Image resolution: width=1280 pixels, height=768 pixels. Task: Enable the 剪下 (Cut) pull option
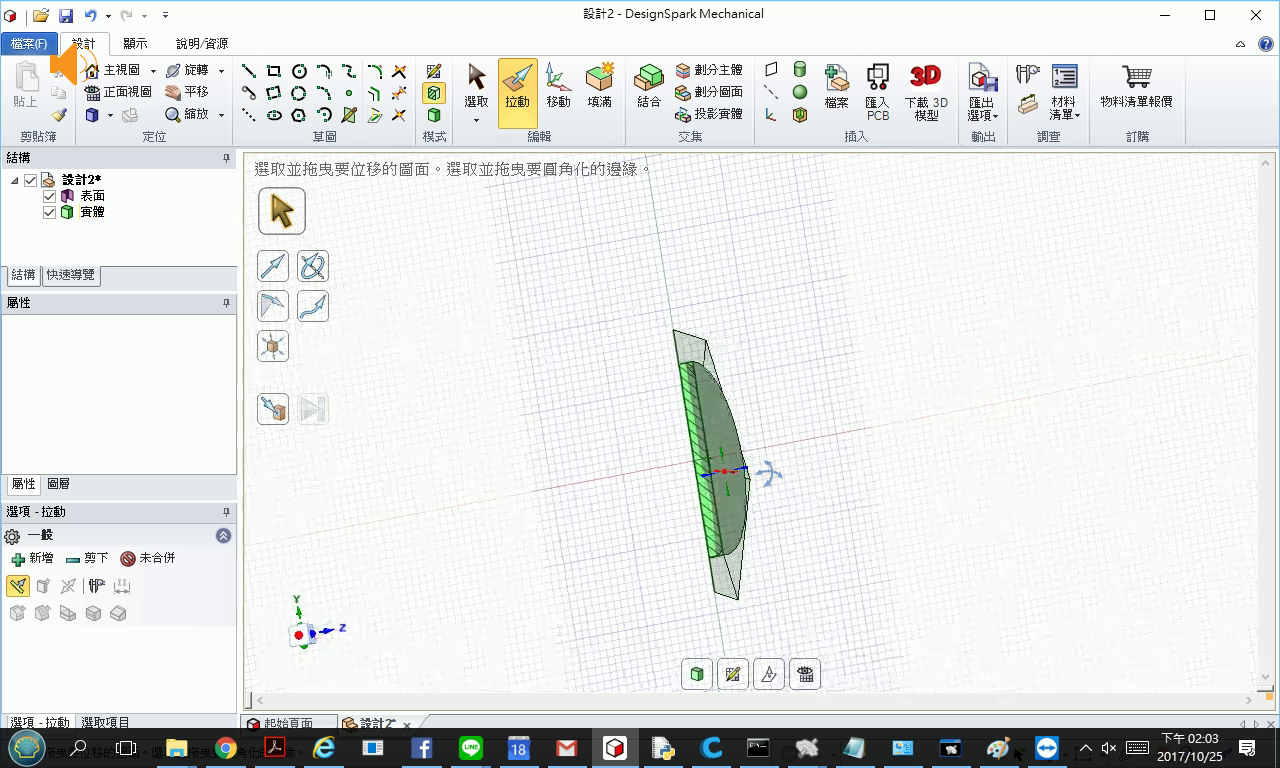87,558
